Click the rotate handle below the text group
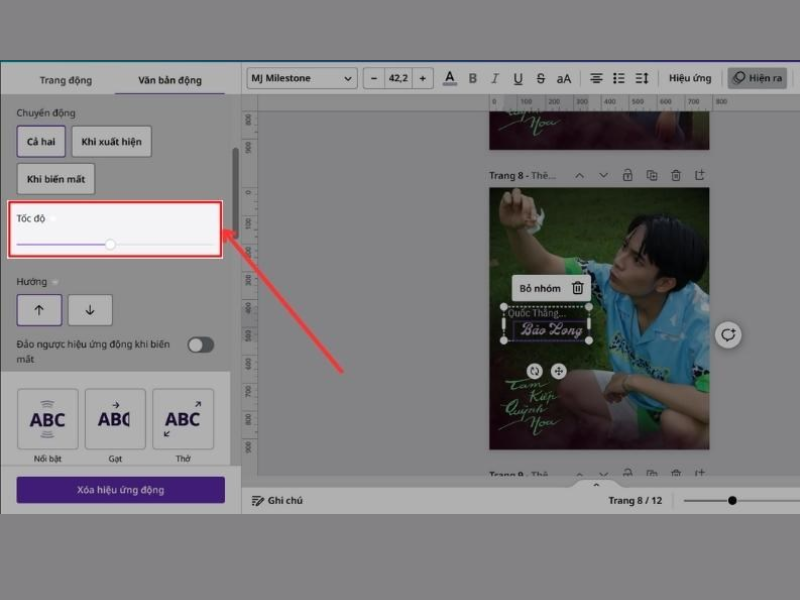 coord(534,371)
